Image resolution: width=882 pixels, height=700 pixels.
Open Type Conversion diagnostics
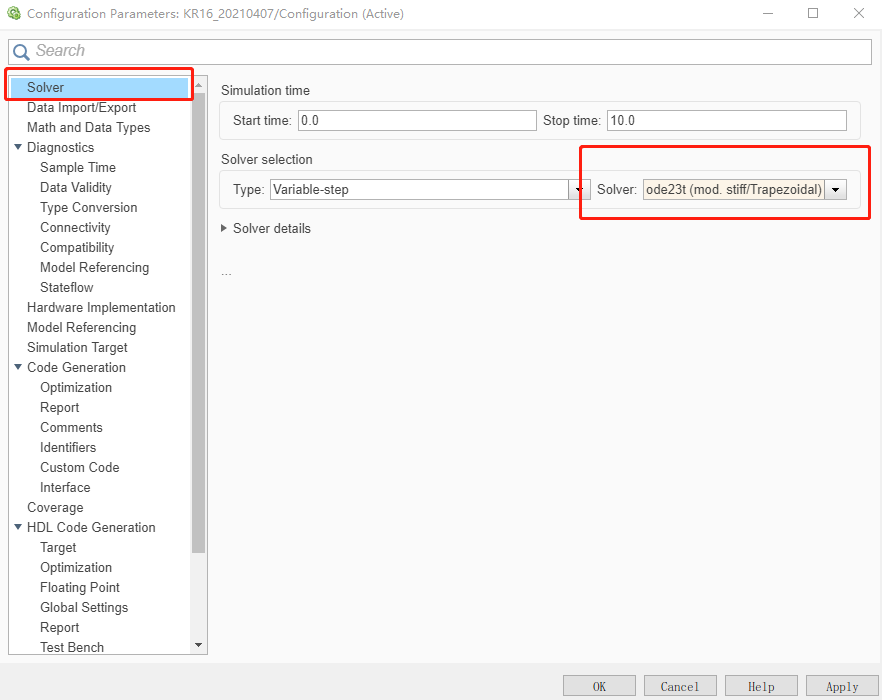click(88, 208)
